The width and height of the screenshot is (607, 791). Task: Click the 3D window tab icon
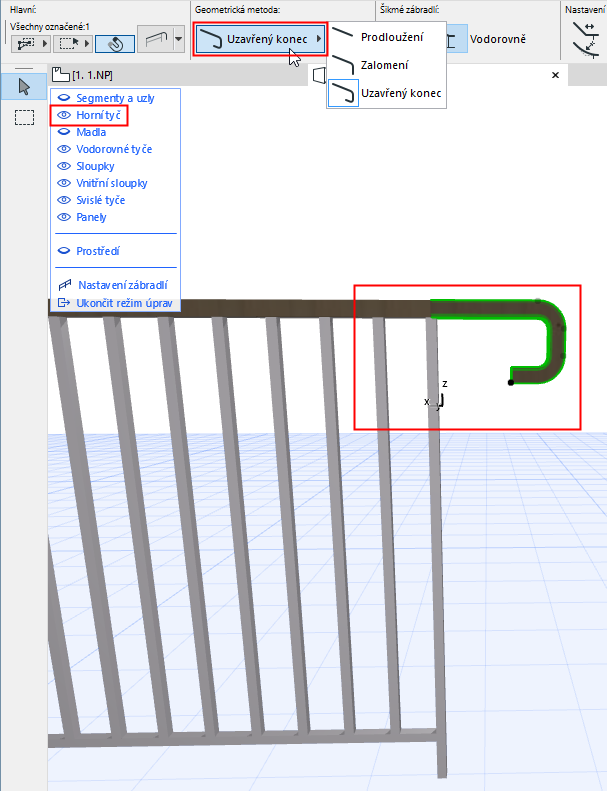click(x=319, y=75)
